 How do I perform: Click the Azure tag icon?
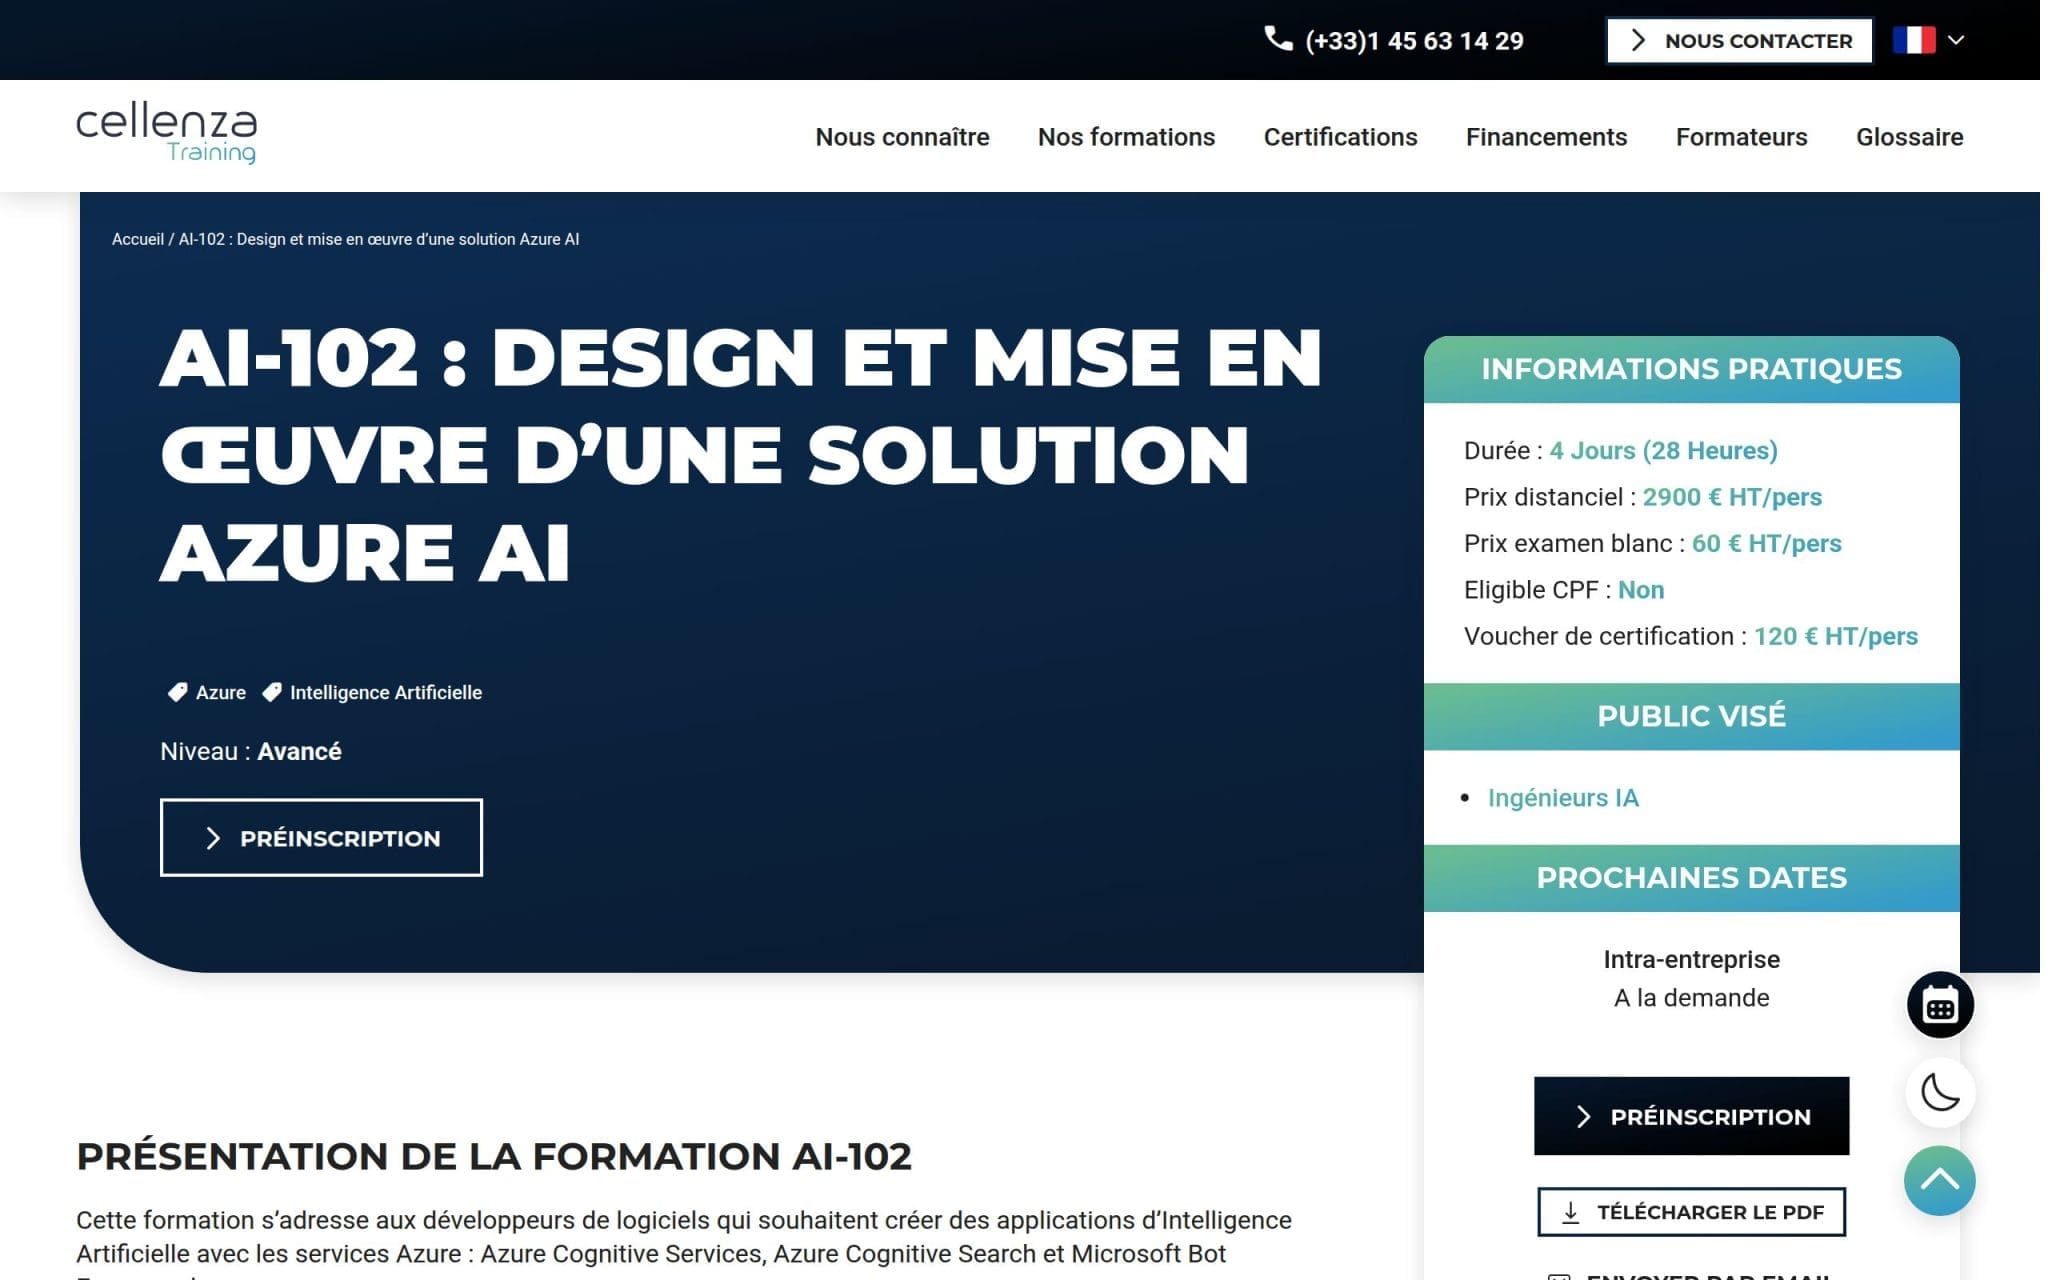coord(177,692)
